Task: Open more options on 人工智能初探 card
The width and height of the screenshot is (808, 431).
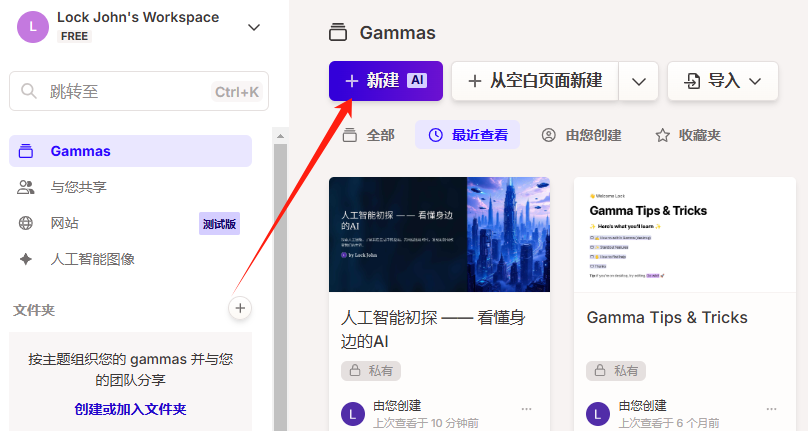Action: [526, 409]
